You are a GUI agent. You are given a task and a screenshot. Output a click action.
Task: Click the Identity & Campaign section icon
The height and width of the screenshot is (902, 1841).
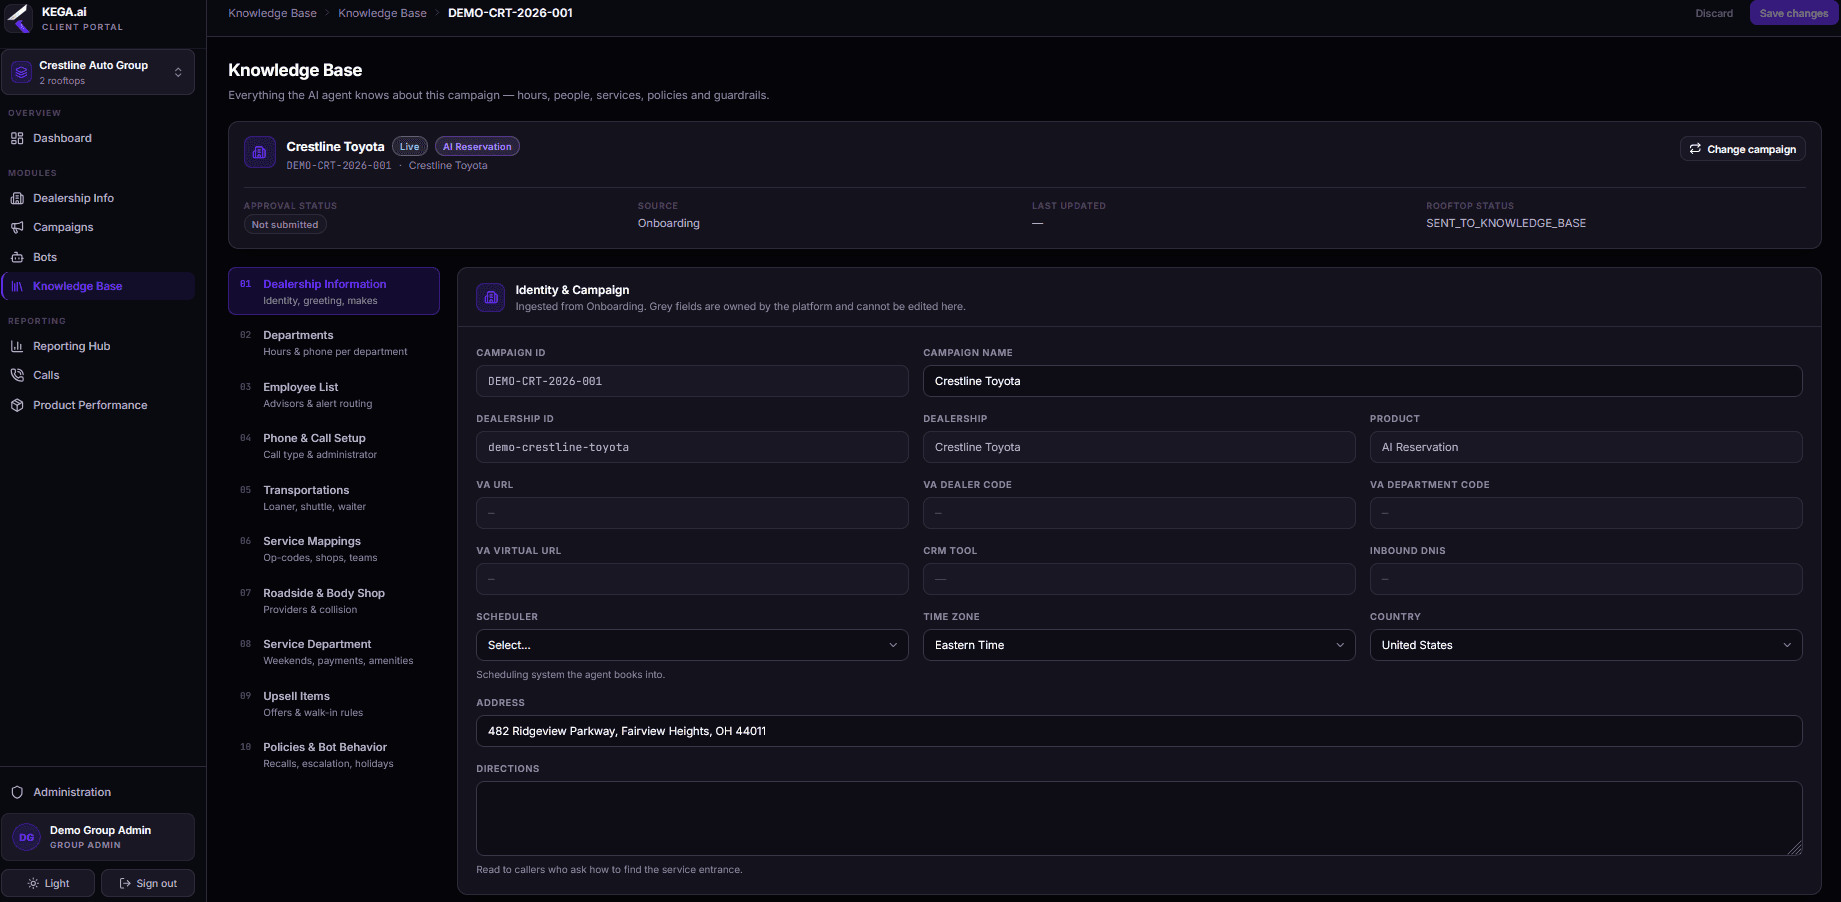click(491, 297)
